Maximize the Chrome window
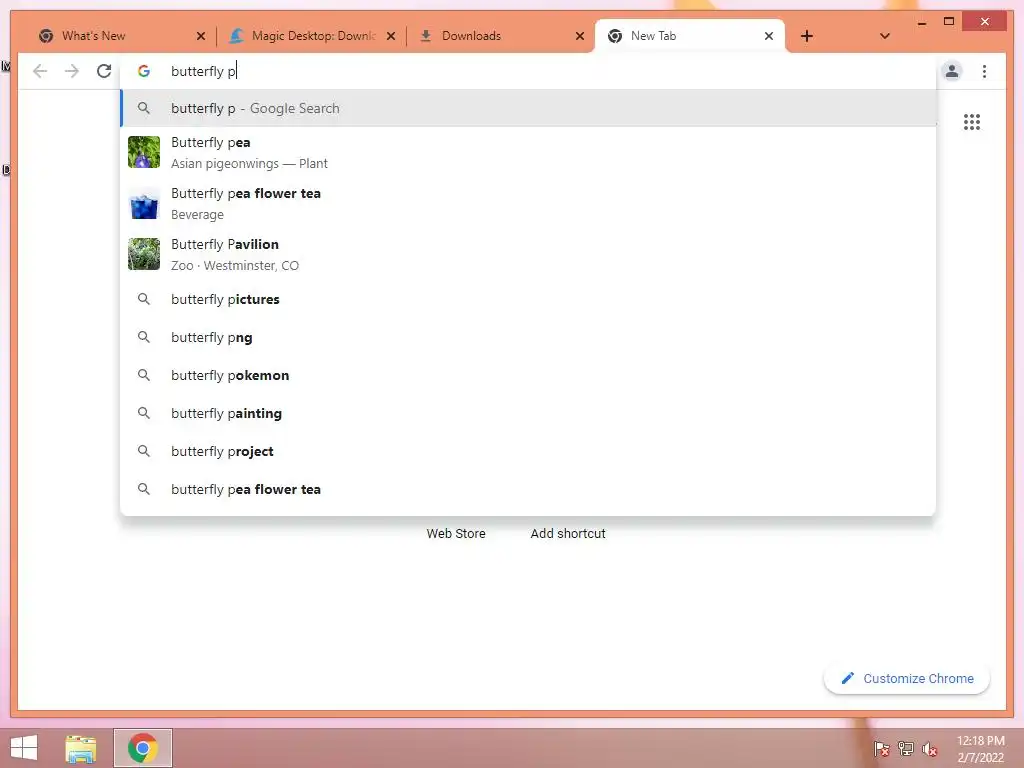Image resolution: width=1024 pixels, height=768 pixels. coord(949,22)
